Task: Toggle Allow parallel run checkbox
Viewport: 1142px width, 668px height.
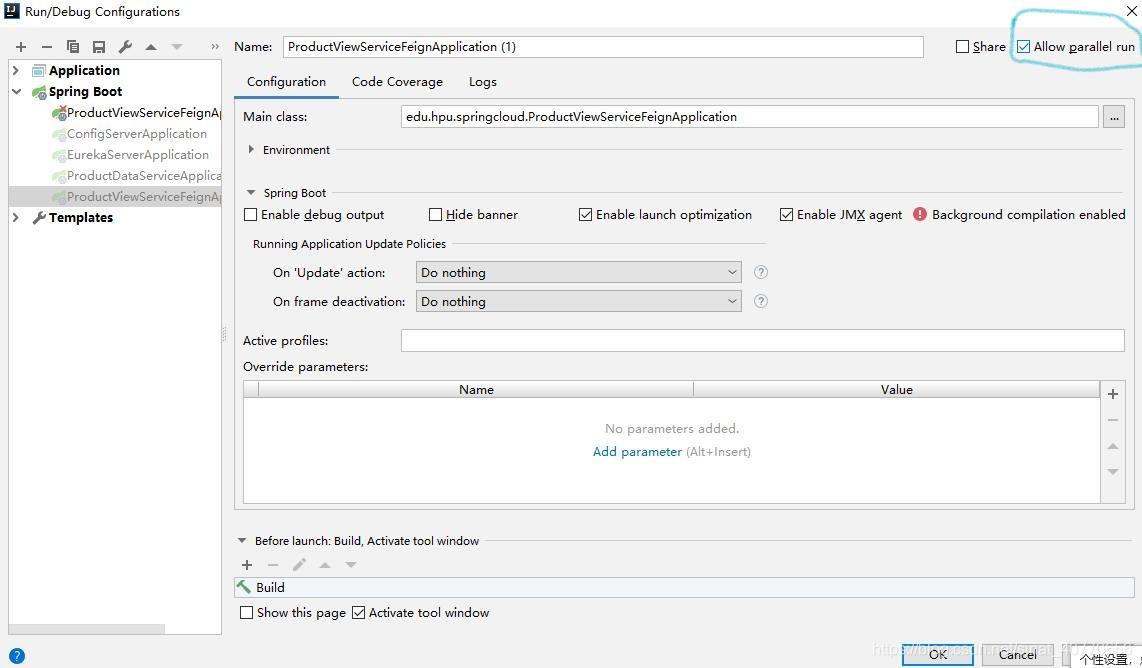Action: coord(1023,47)
